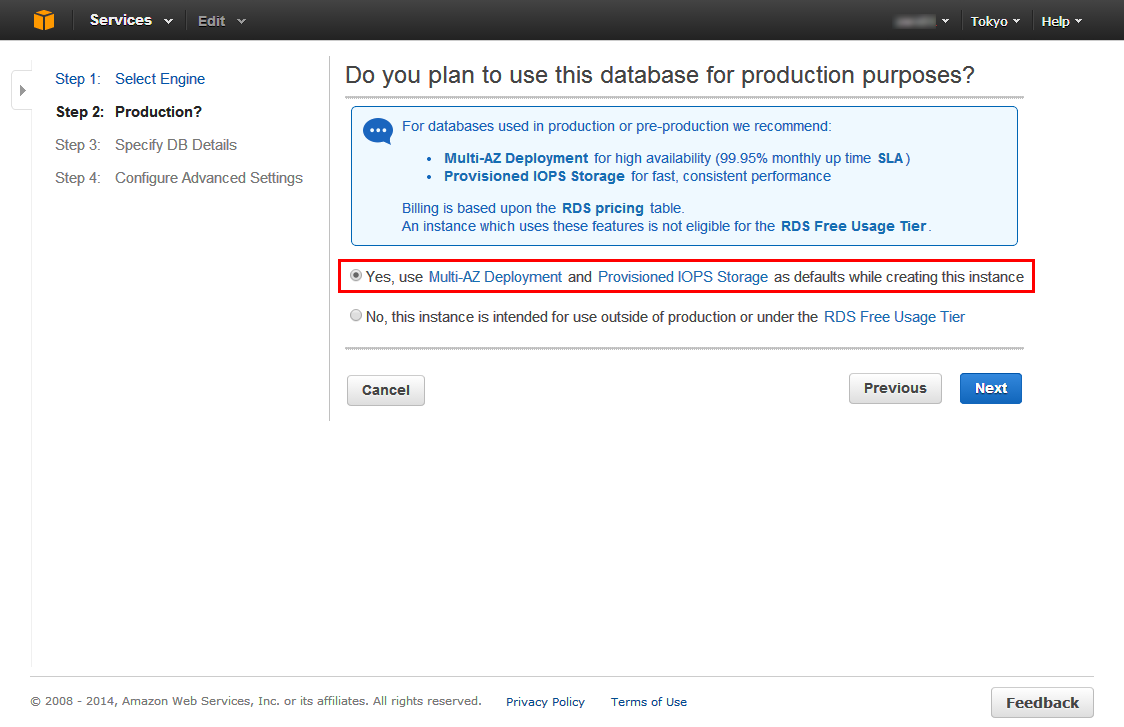
Task: Select Yes, use Multi-AZ Deployment radio button
Action: (x=356, y=276)
